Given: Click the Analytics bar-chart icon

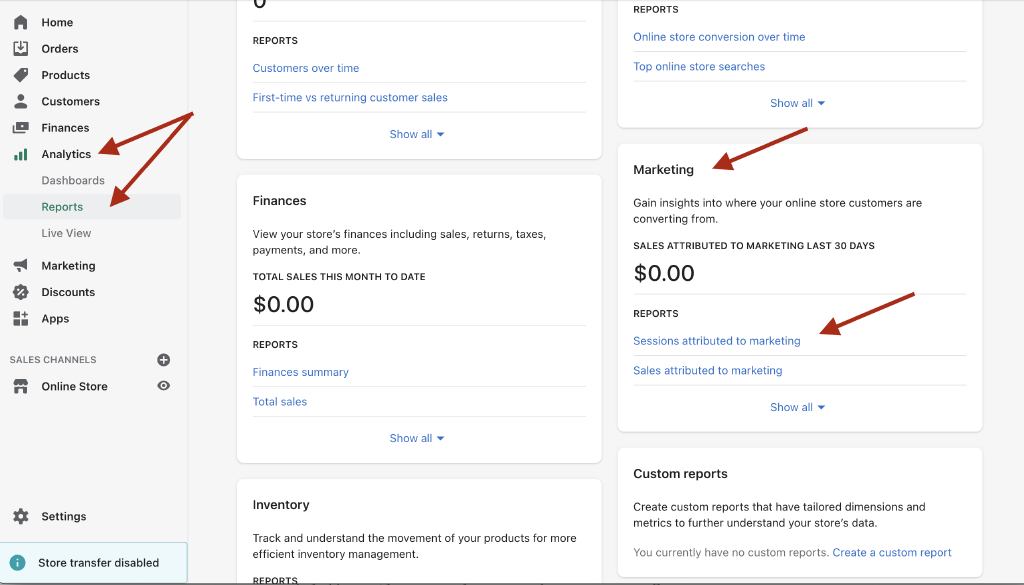Looking at the screenshot, I should pos(22,154).
